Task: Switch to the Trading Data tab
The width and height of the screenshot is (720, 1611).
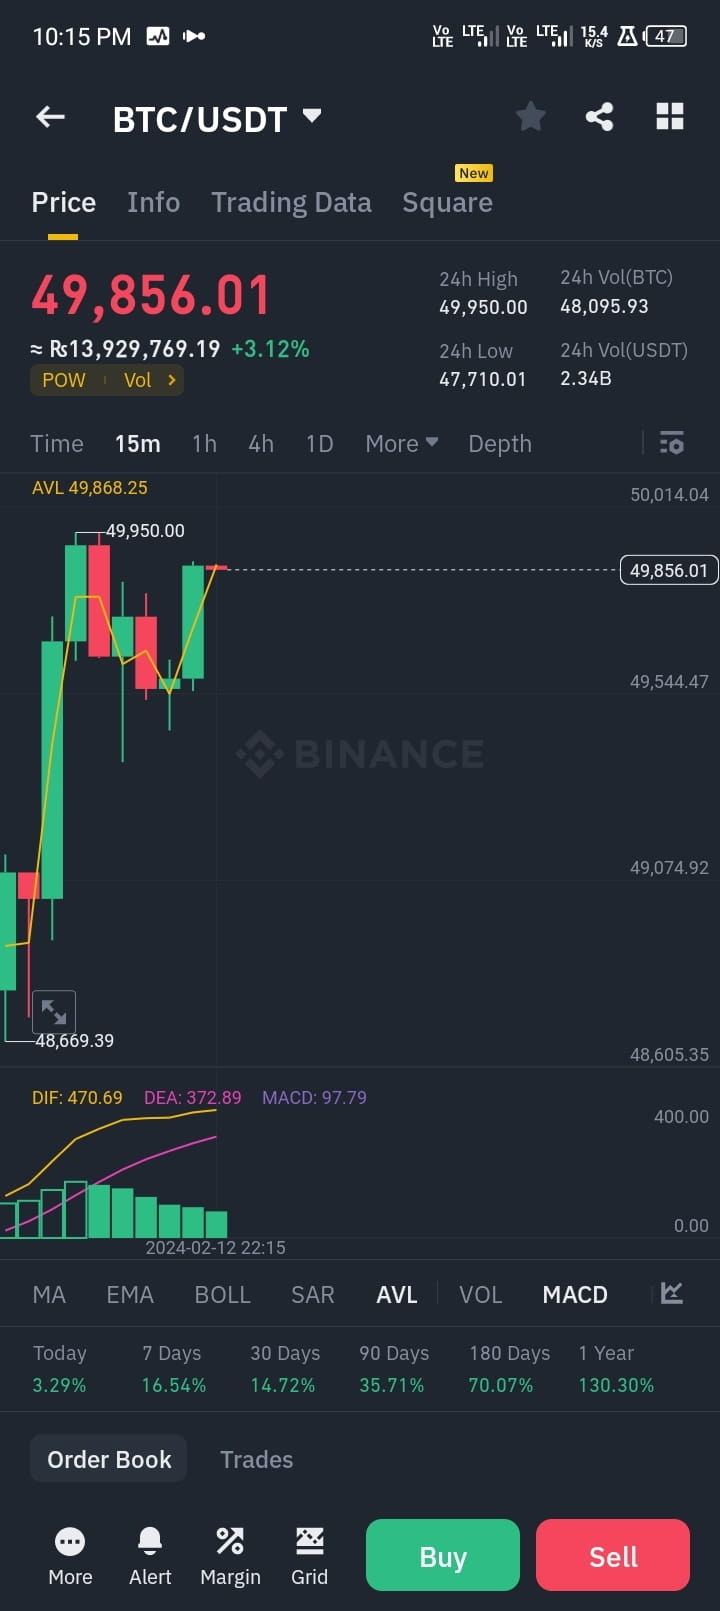Action: [x=291, y=202]
